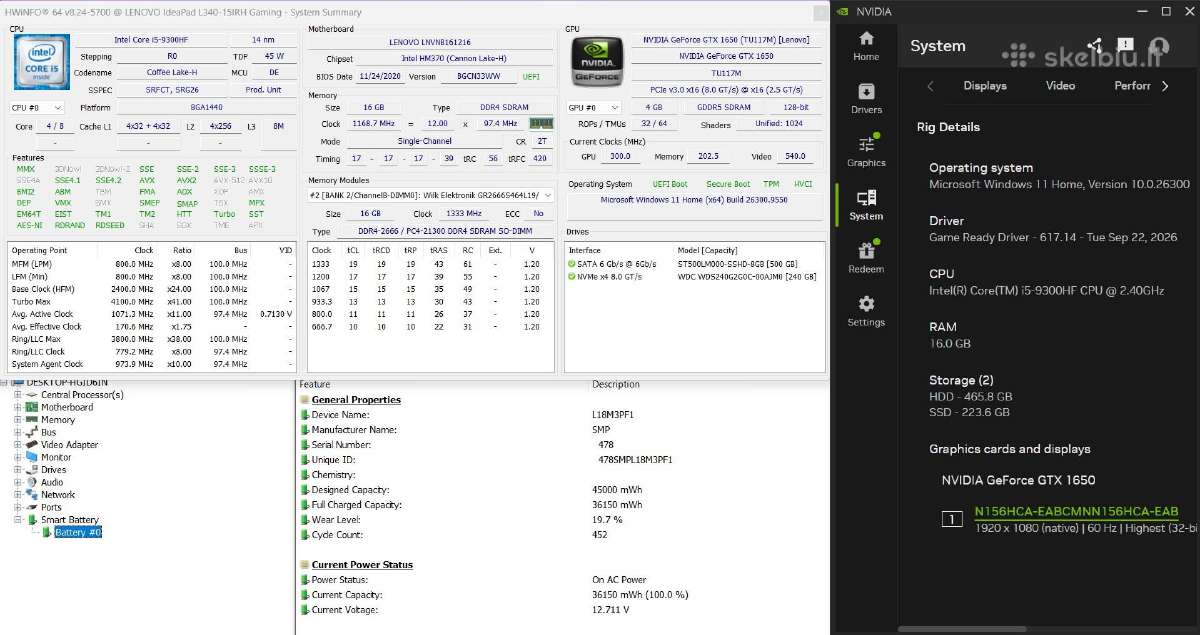Click the left chevron beside Displays tab

coord(930,86)
